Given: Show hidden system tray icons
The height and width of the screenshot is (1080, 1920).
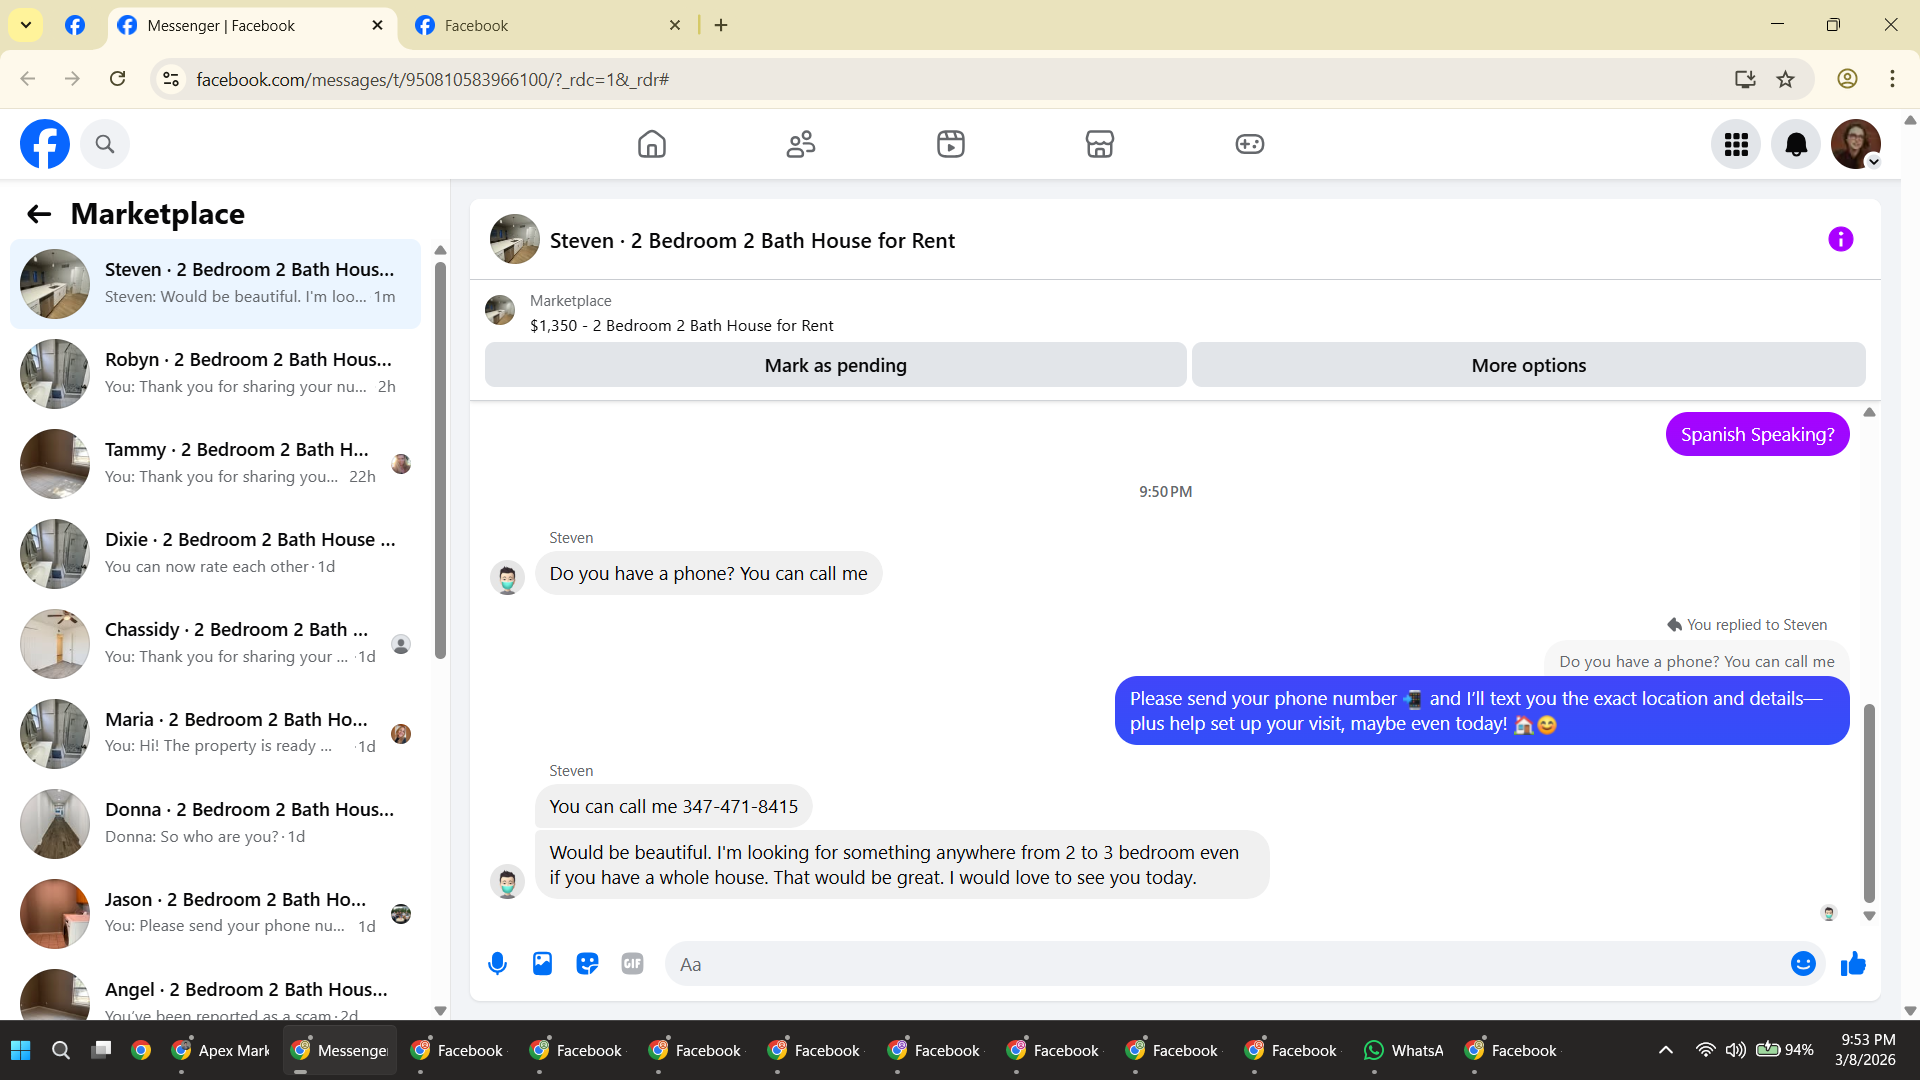Looking at the screenshot, I should pos(1666,1050).
